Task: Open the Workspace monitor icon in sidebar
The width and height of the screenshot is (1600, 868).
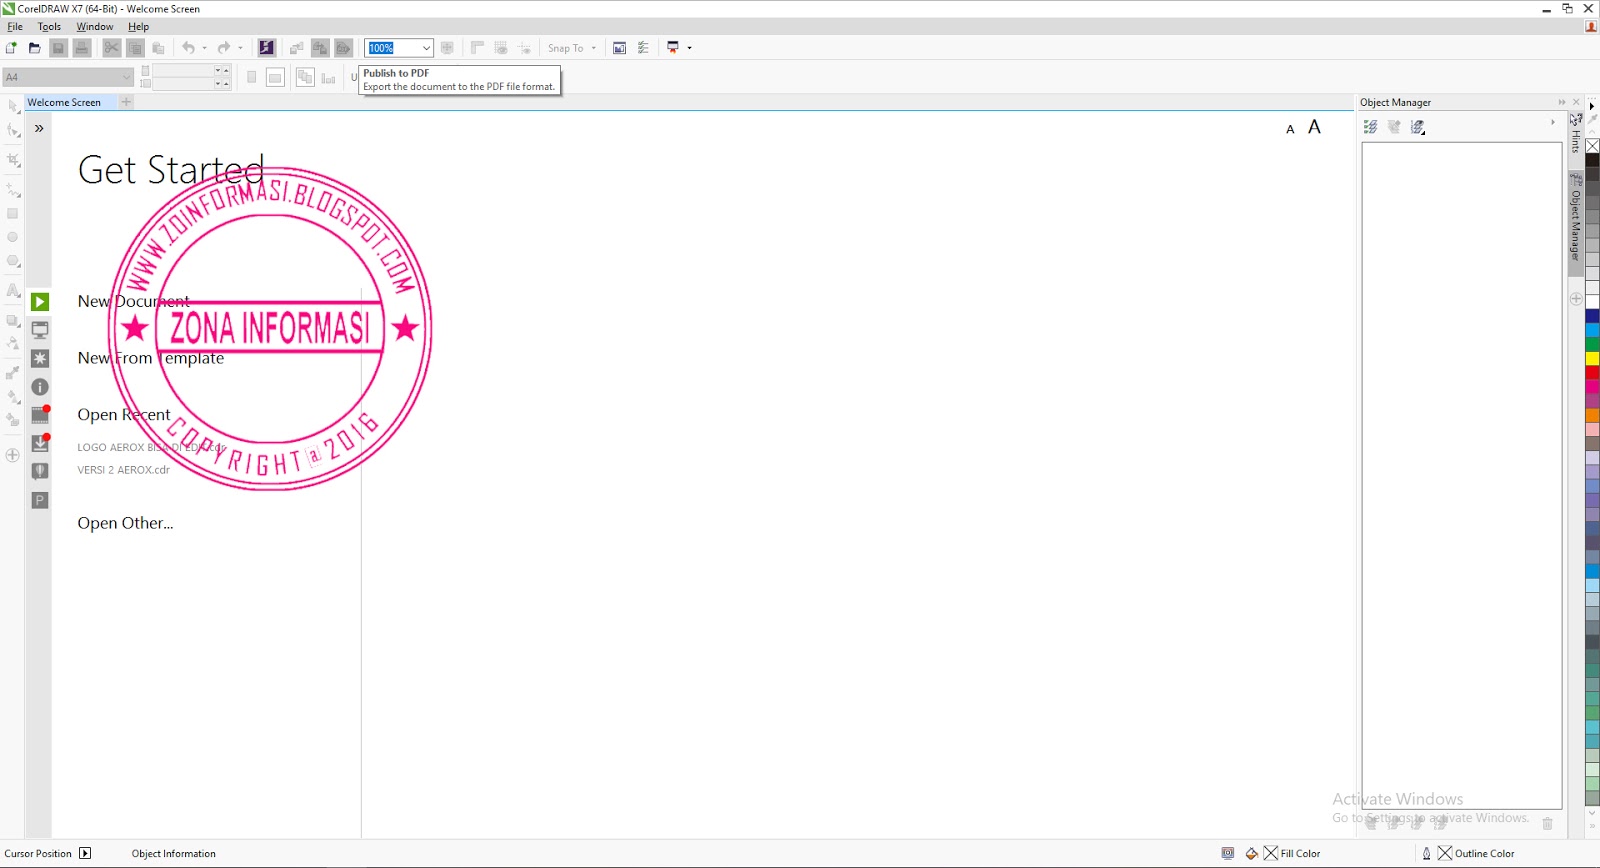Action: pyautogui.click(x=40, y=330)
